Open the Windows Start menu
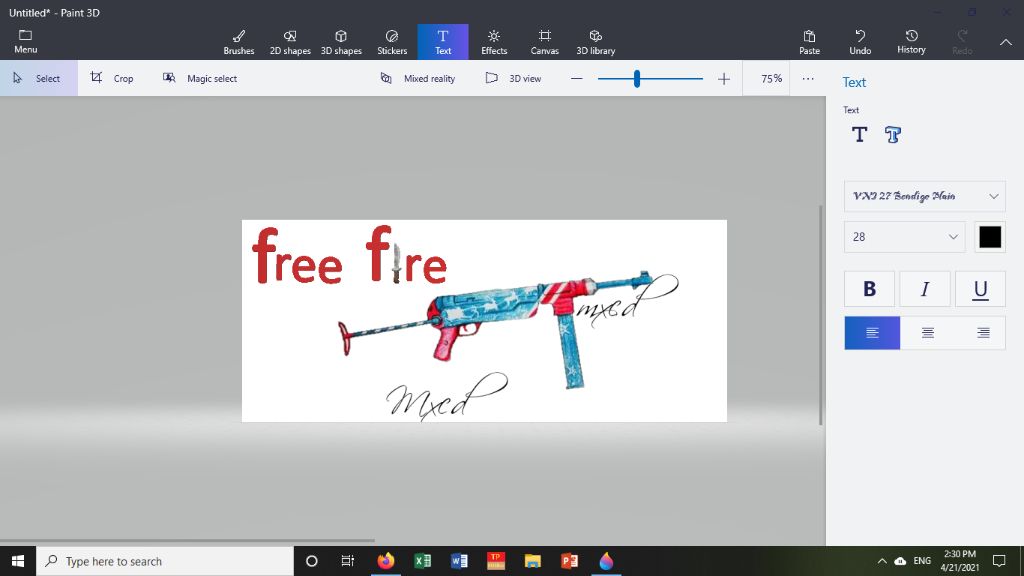This screenshot has height=576, width=1024. click(x=18, y=561)
